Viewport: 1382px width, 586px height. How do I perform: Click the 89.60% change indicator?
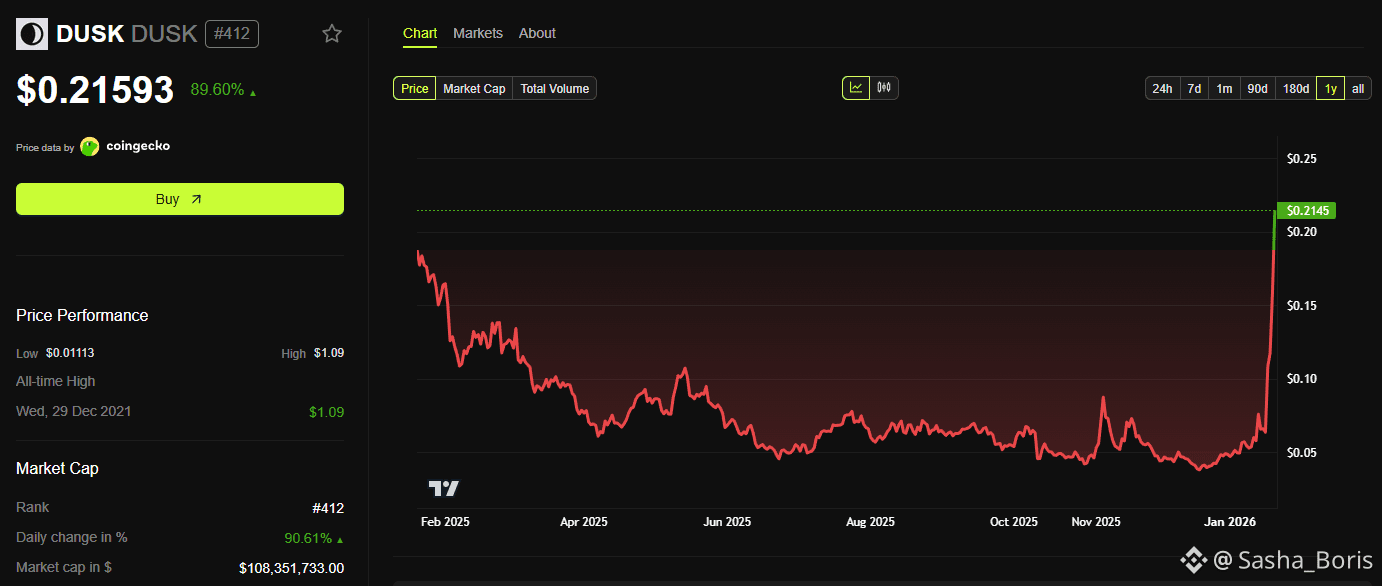[x=224, y=90]
